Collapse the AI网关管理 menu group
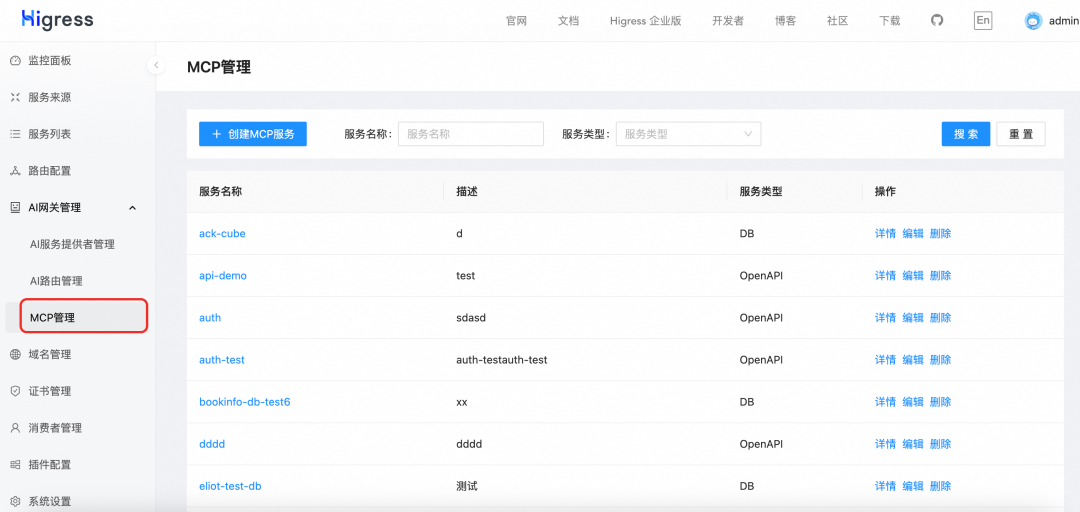1080x512 pixels. [133, 208]
